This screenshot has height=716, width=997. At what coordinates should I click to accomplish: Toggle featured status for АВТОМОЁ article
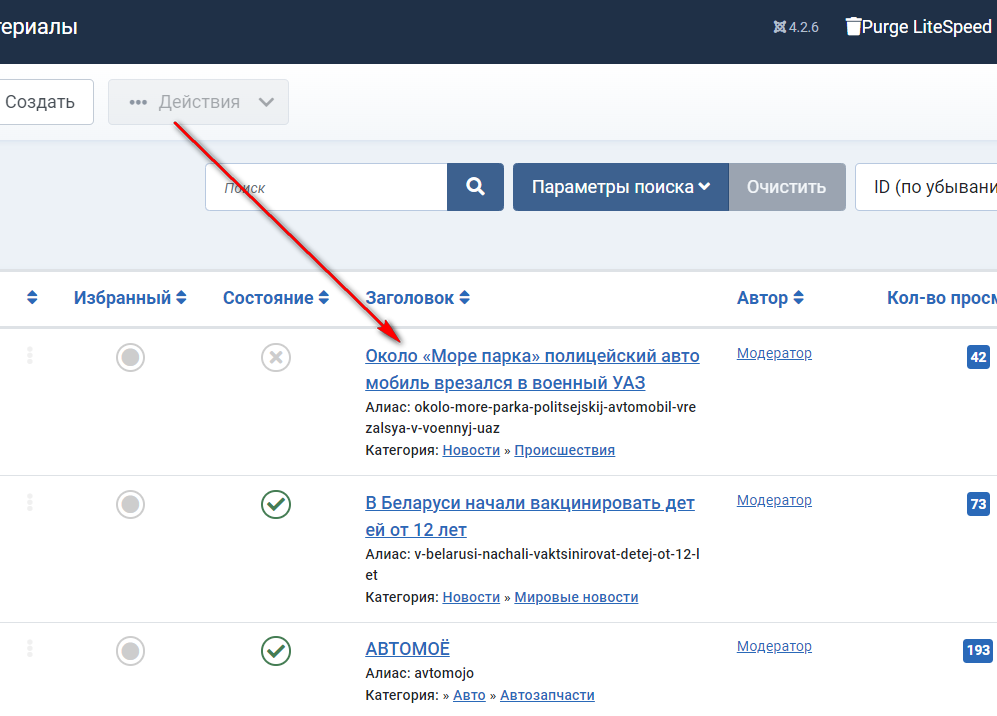[131, 651]
